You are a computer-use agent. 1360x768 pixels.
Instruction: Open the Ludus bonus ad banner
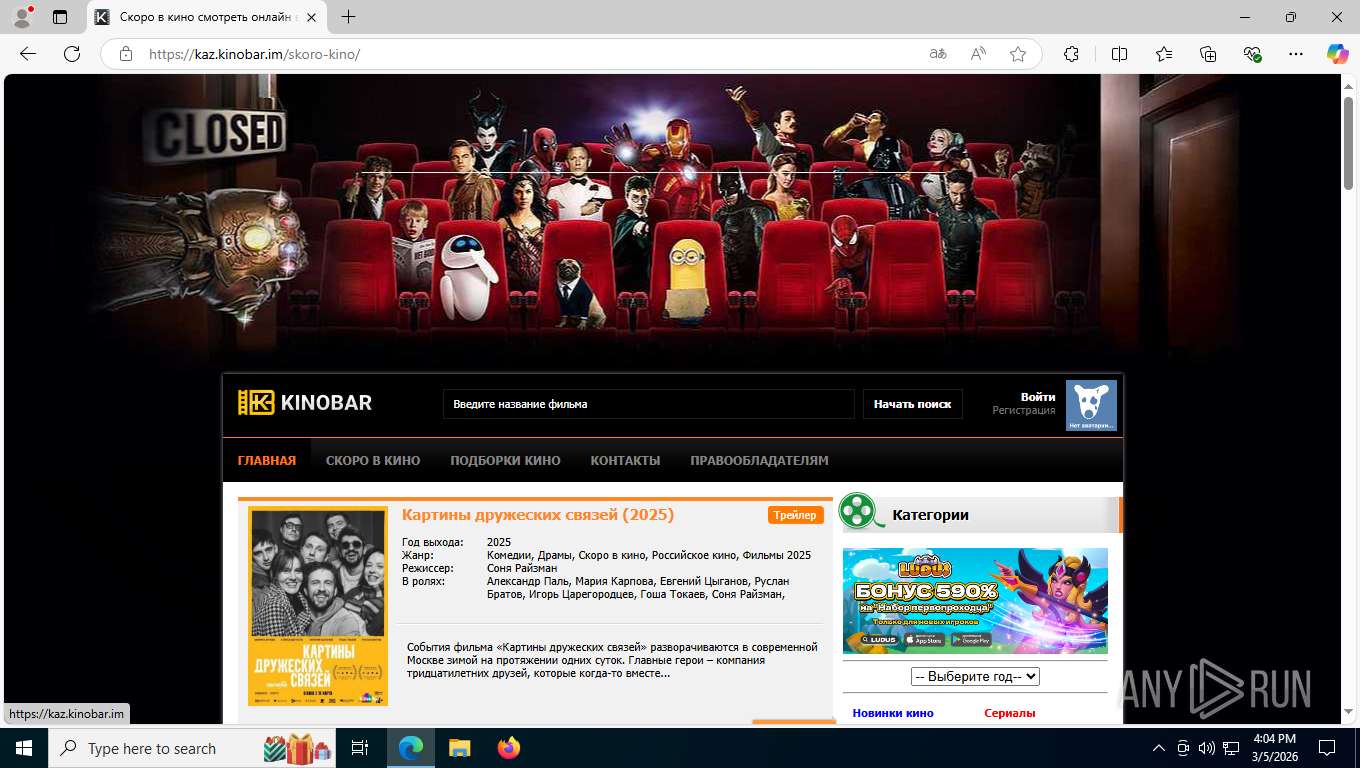coord(975,600)
